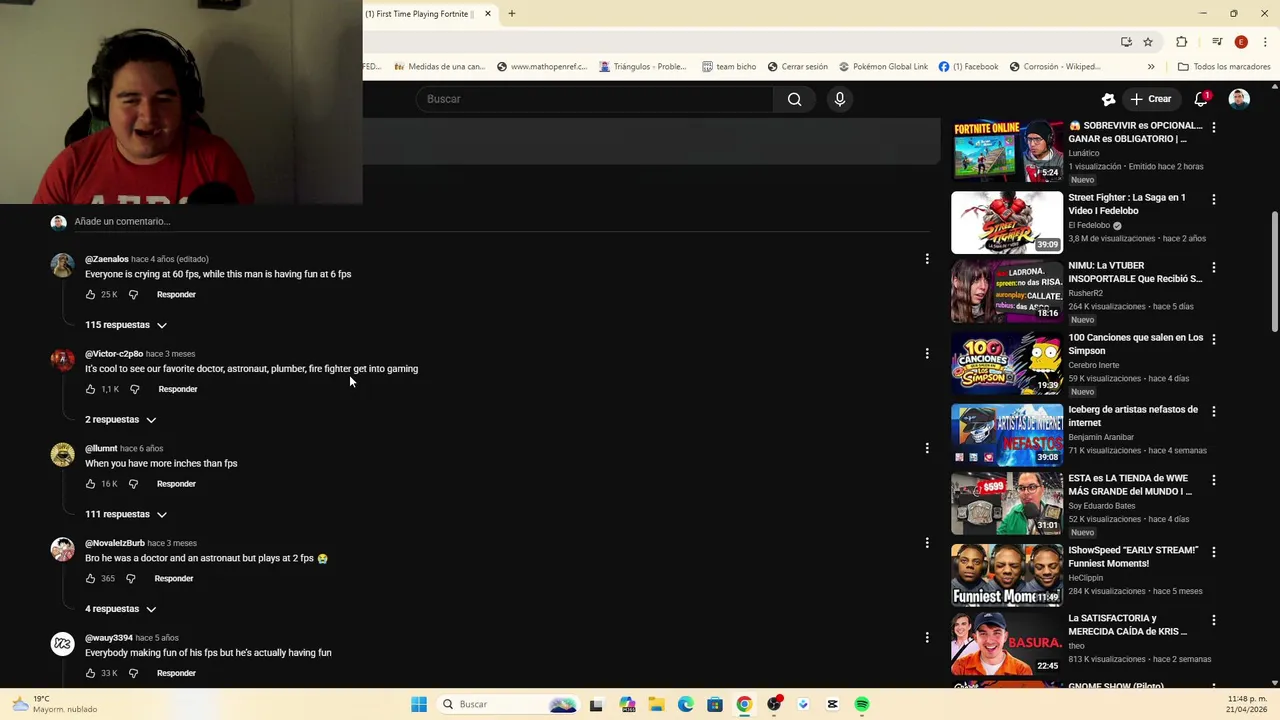Activate voice search microphone
This screenshot has height=720, width=1280.
tap(840, 99)
